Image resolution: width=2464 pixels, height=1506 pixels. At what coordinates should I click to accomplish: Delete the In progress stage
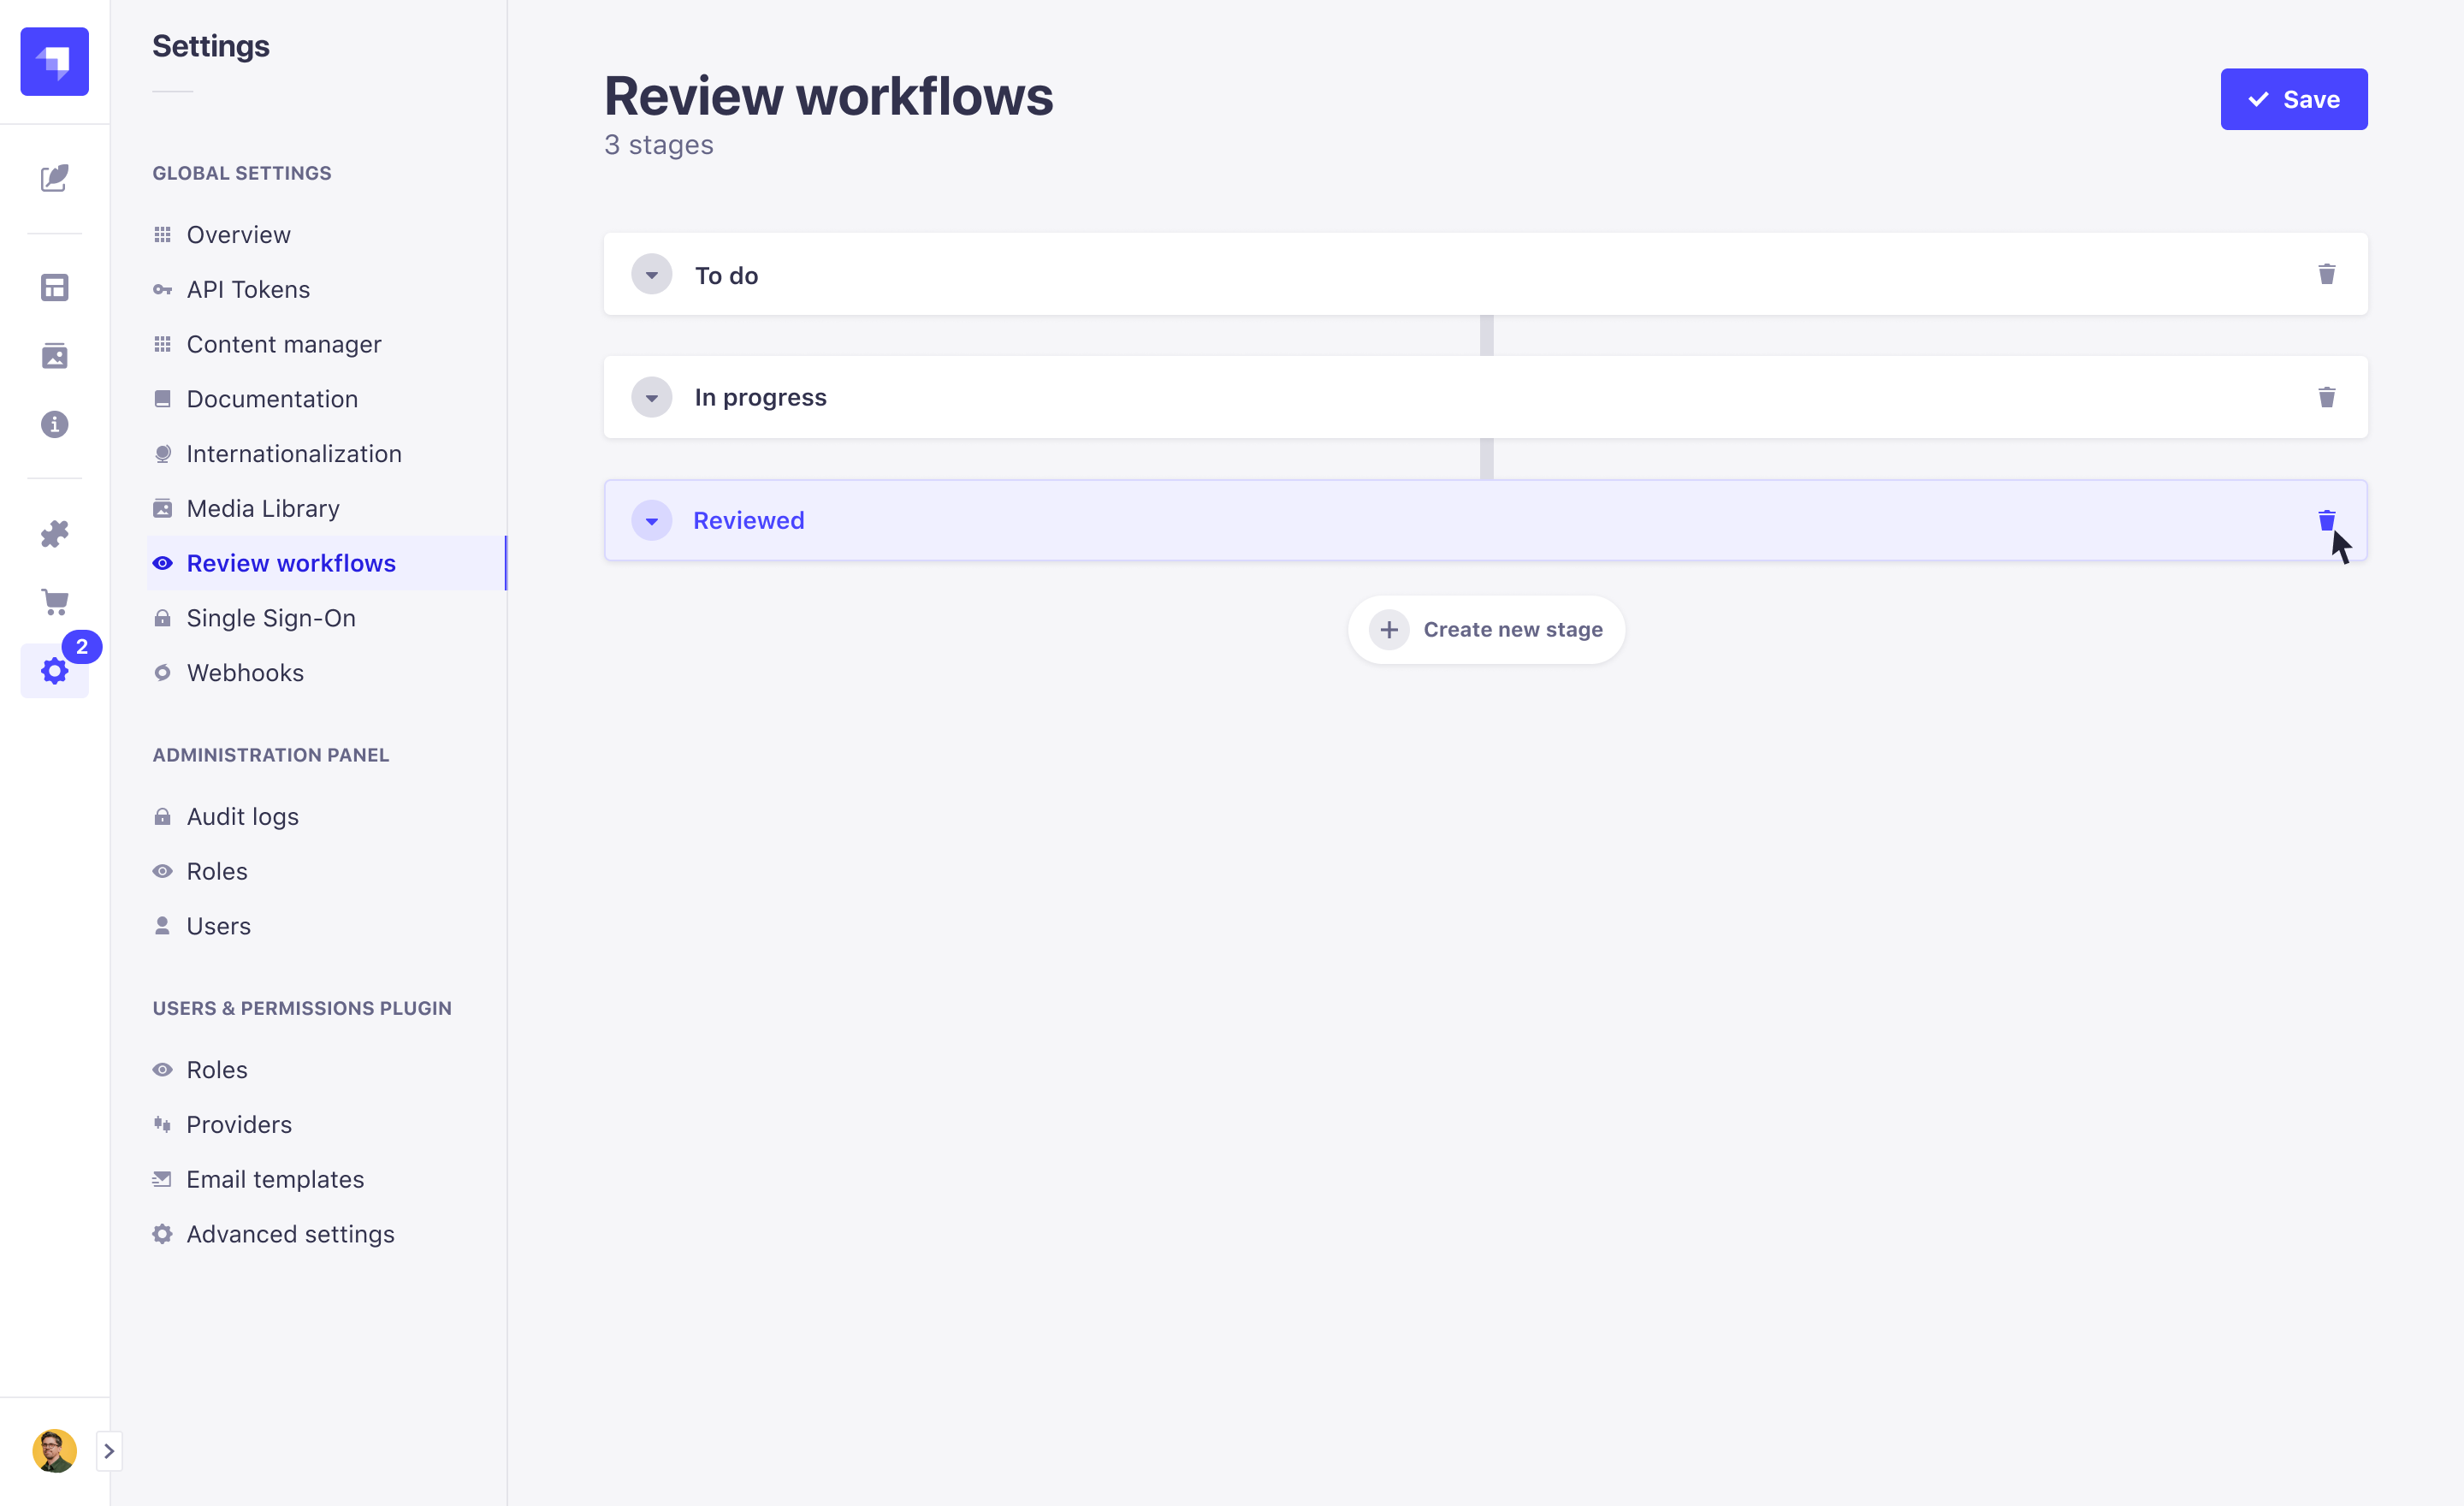2326,397
